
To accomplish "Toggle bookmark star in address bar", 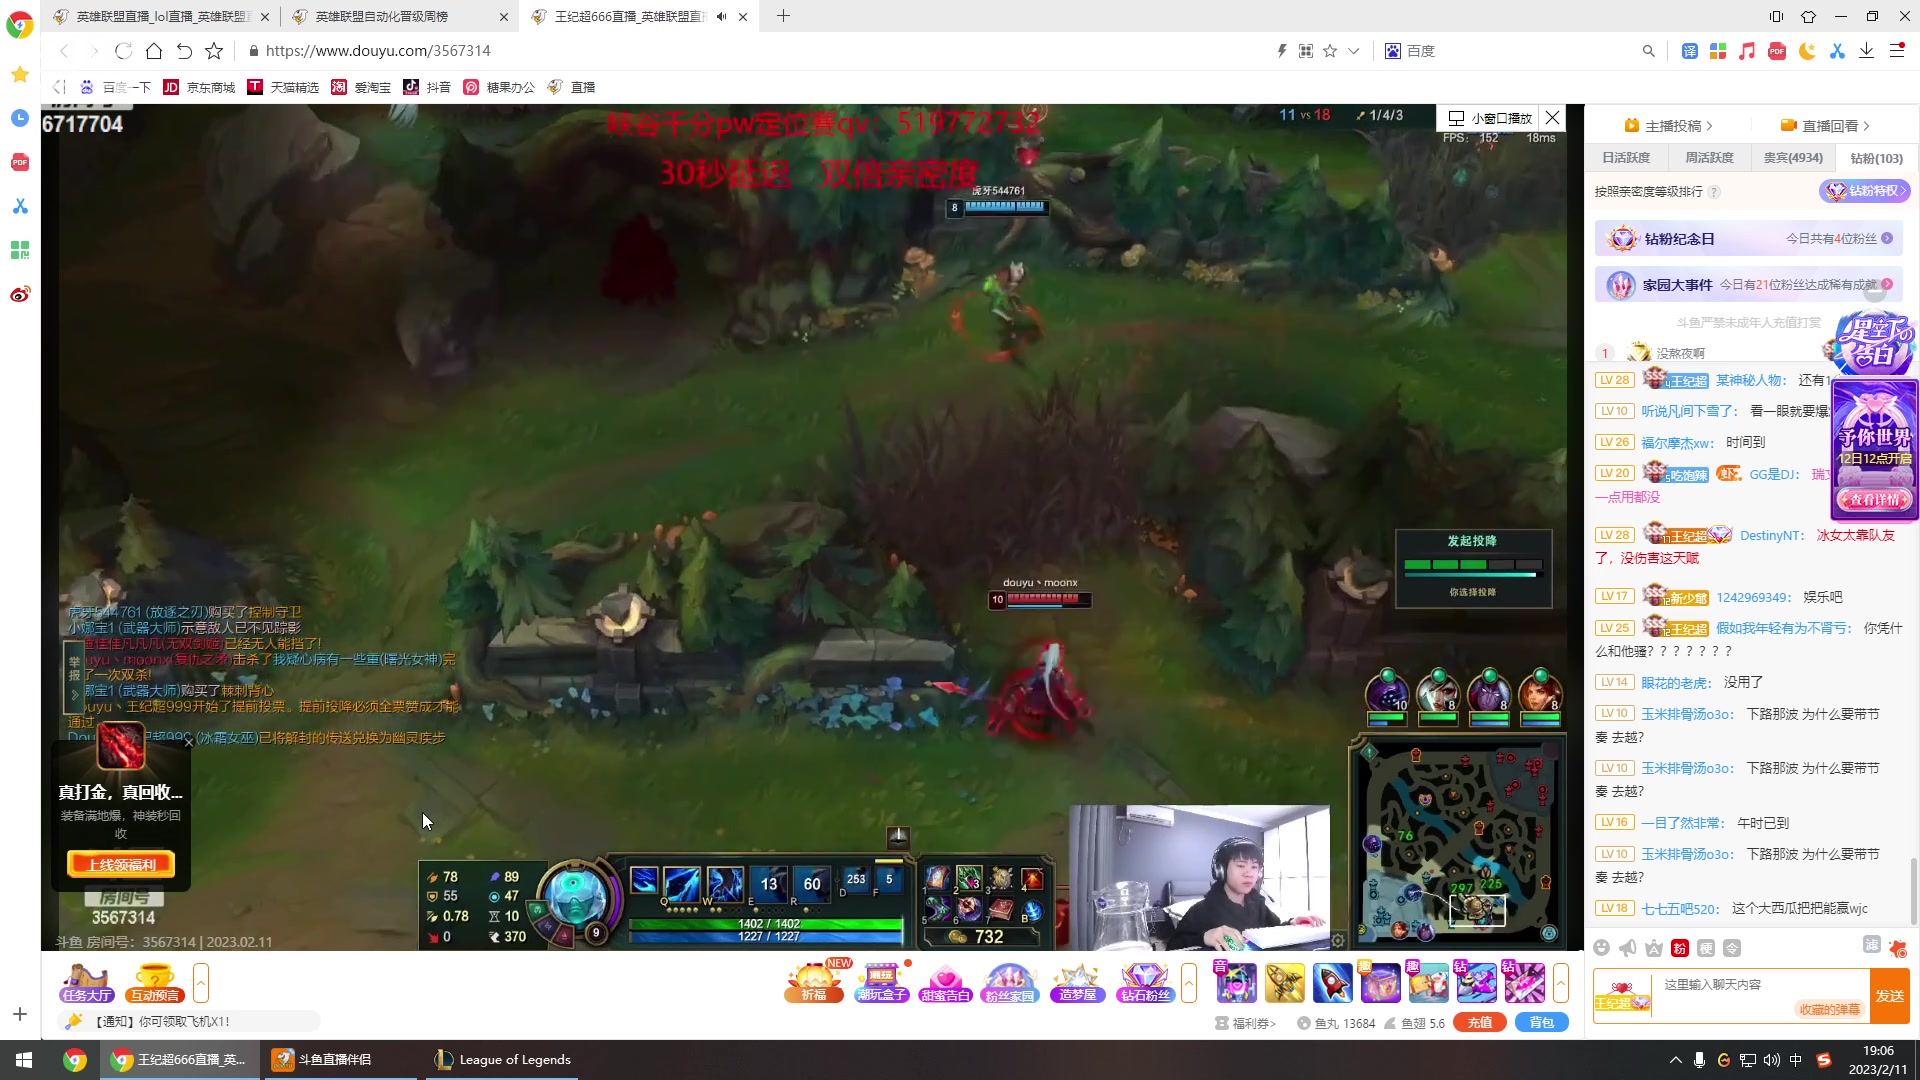I will [x=1330, y=51].
